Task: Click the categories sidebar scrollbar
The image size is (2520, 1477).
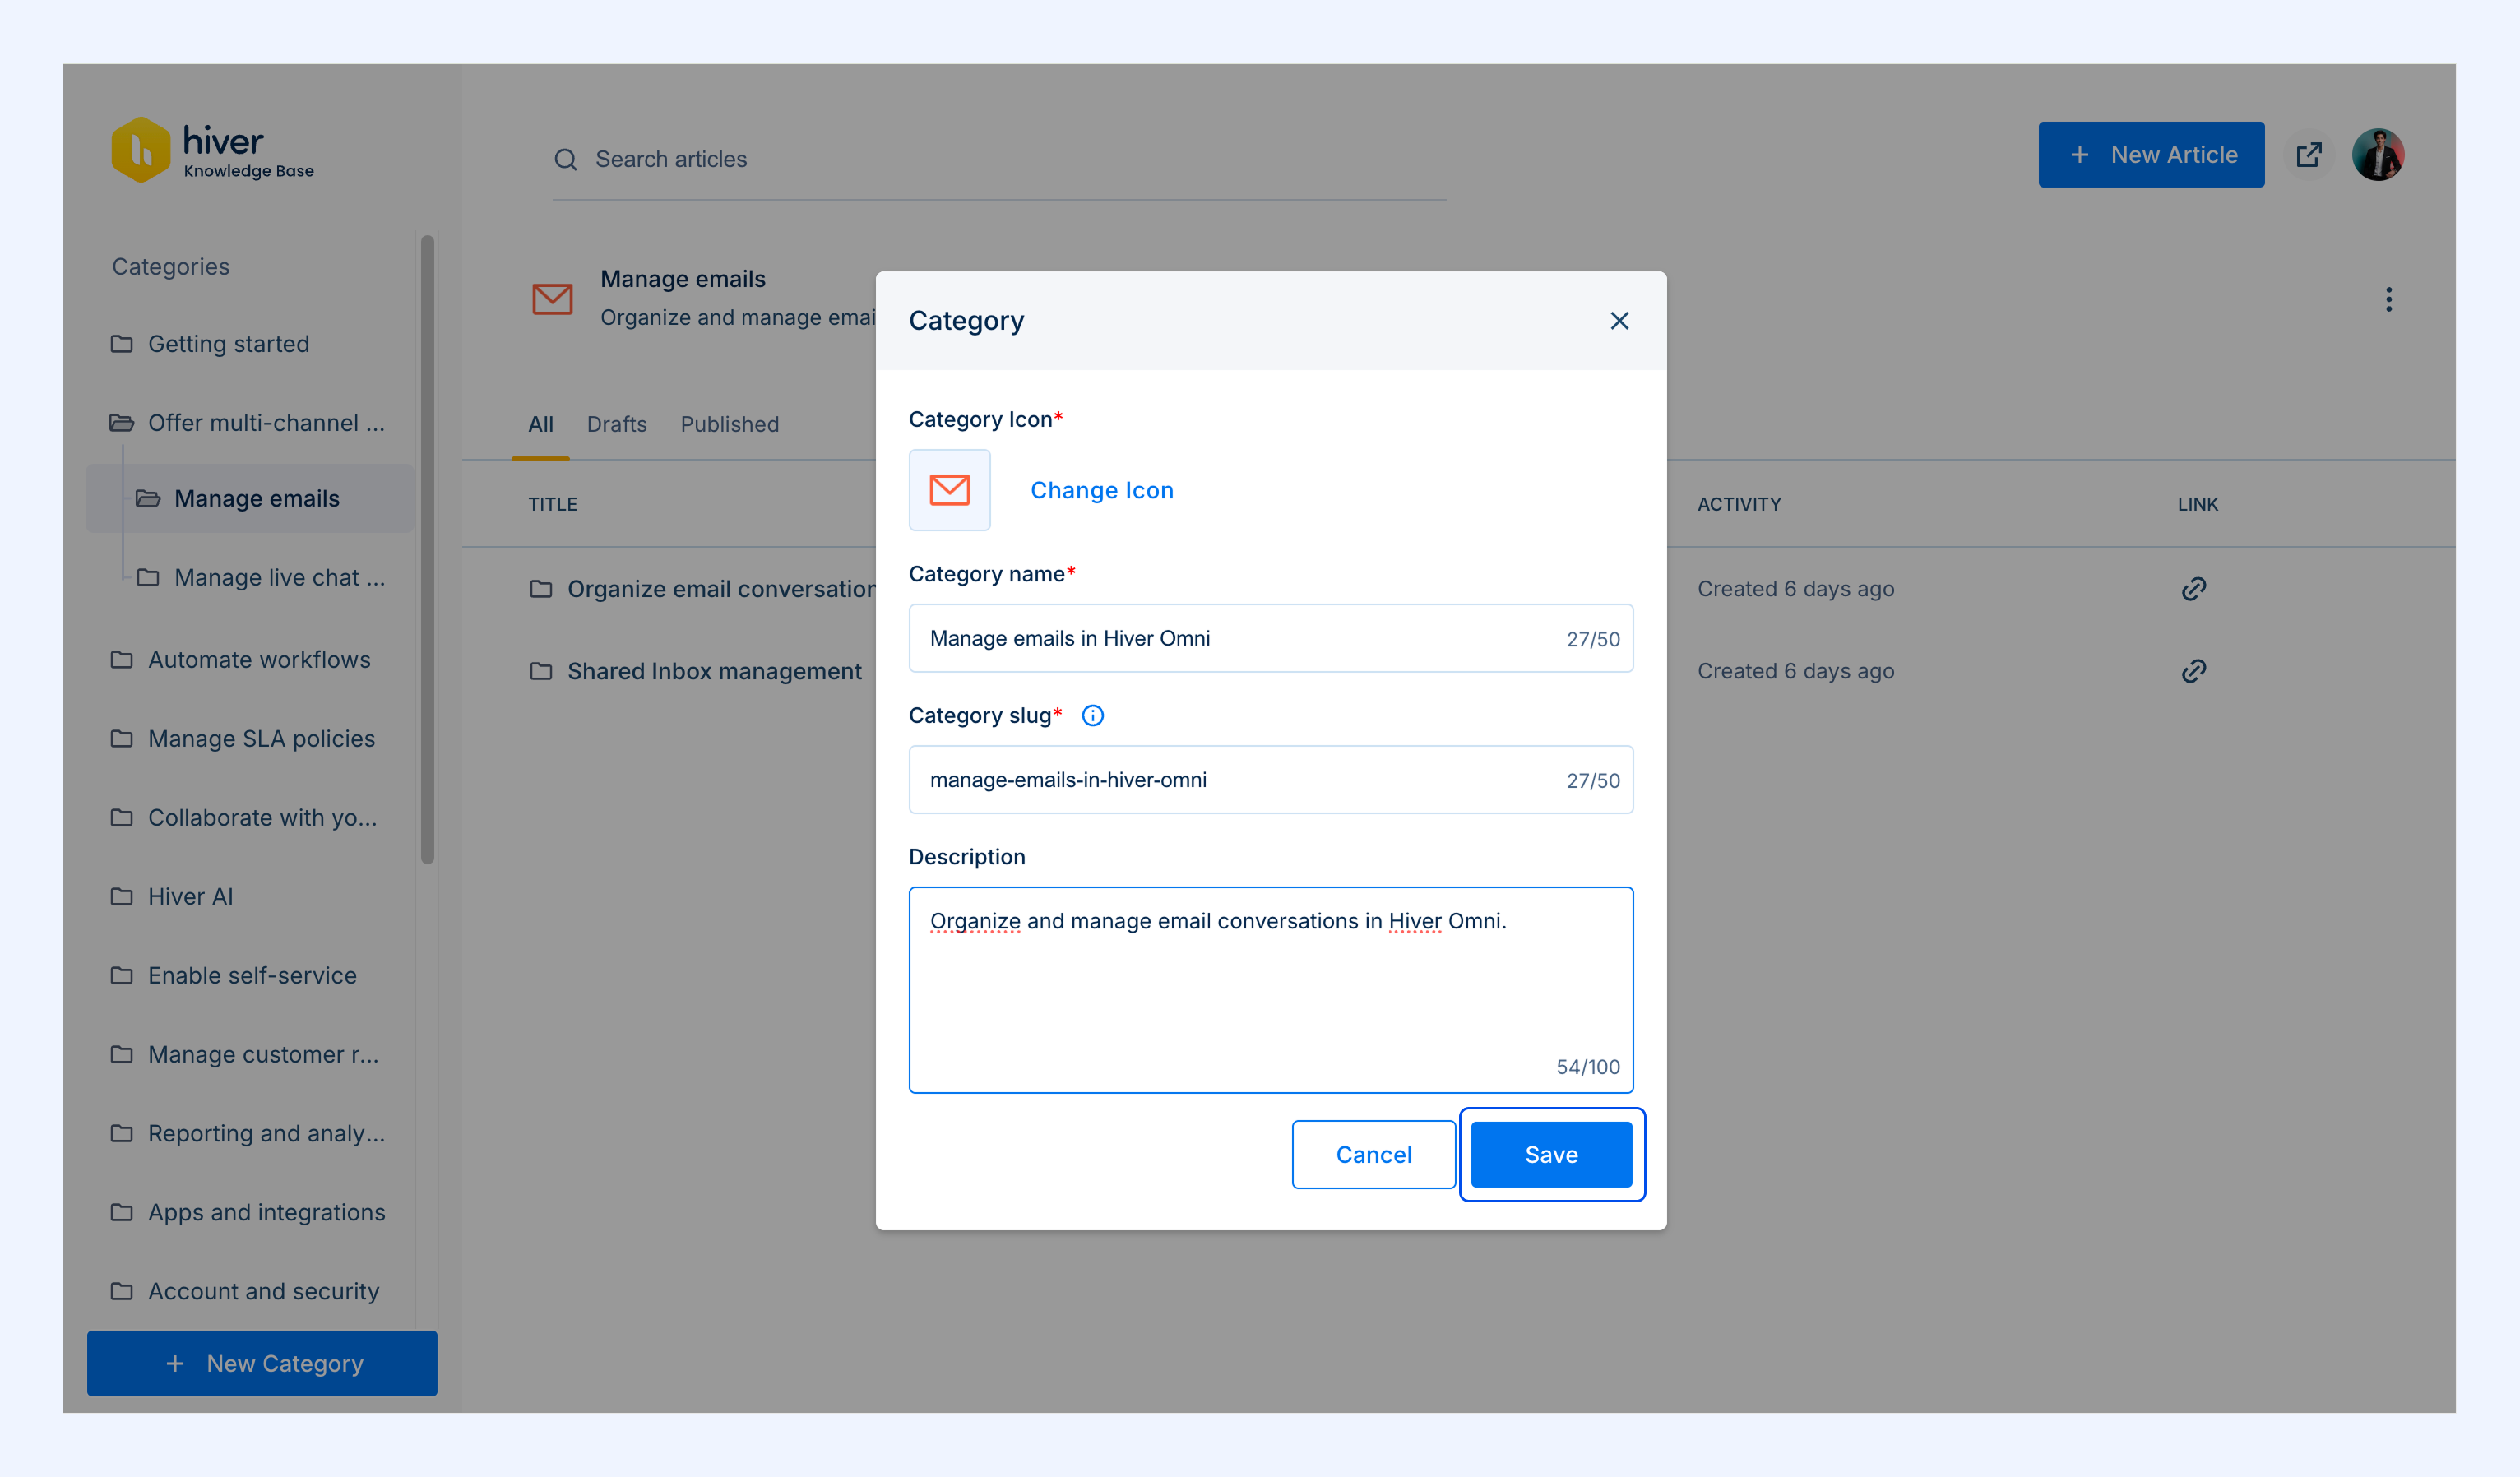Action: point(427,549)
